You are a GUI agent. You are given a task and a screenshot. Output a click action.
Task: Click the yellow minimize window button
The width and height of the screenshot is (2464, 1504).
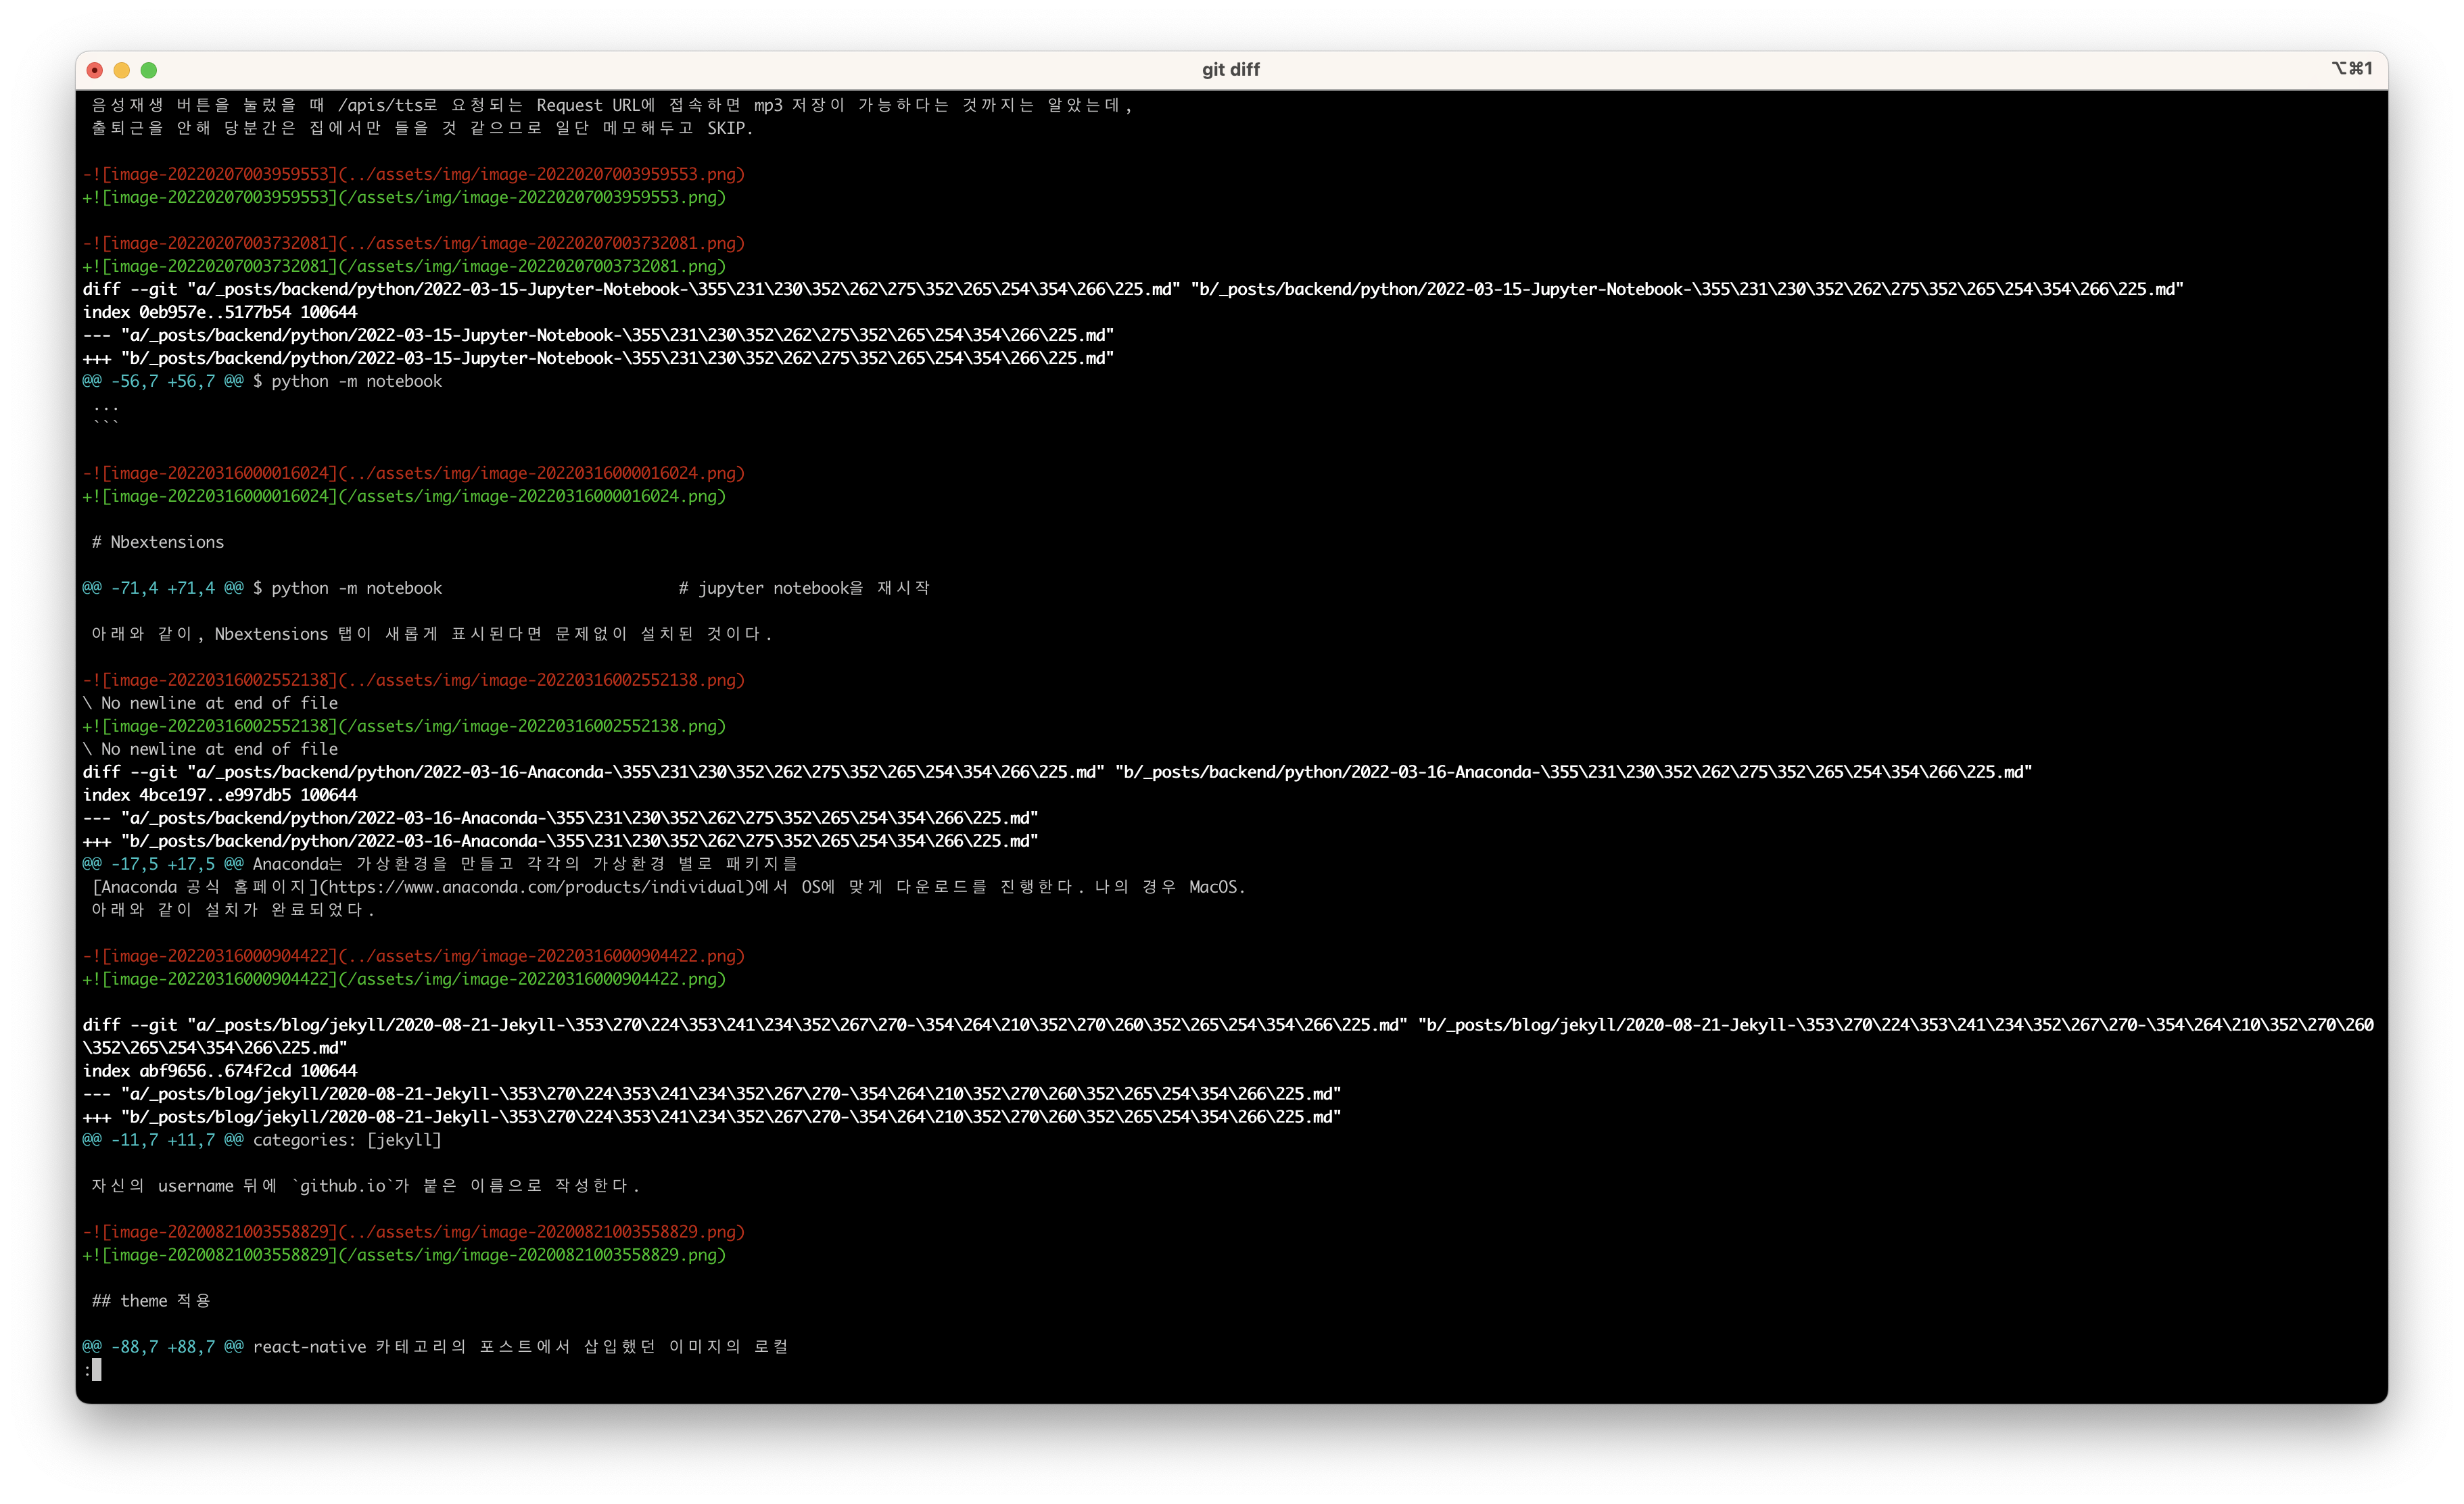click(x=122, y=70)
